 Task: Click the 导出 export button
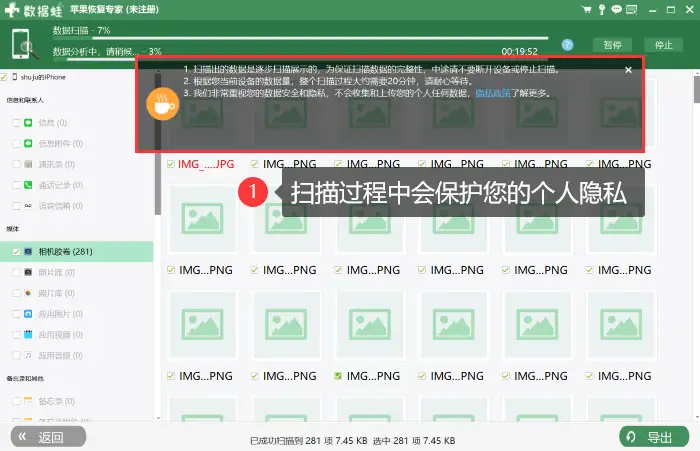654,437
